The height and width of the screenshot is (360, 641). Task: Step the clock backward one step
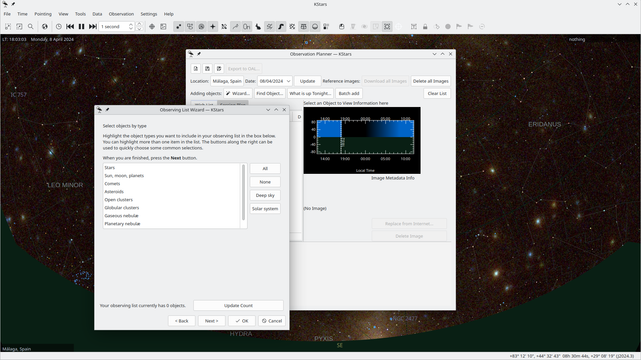click(70, 27)
